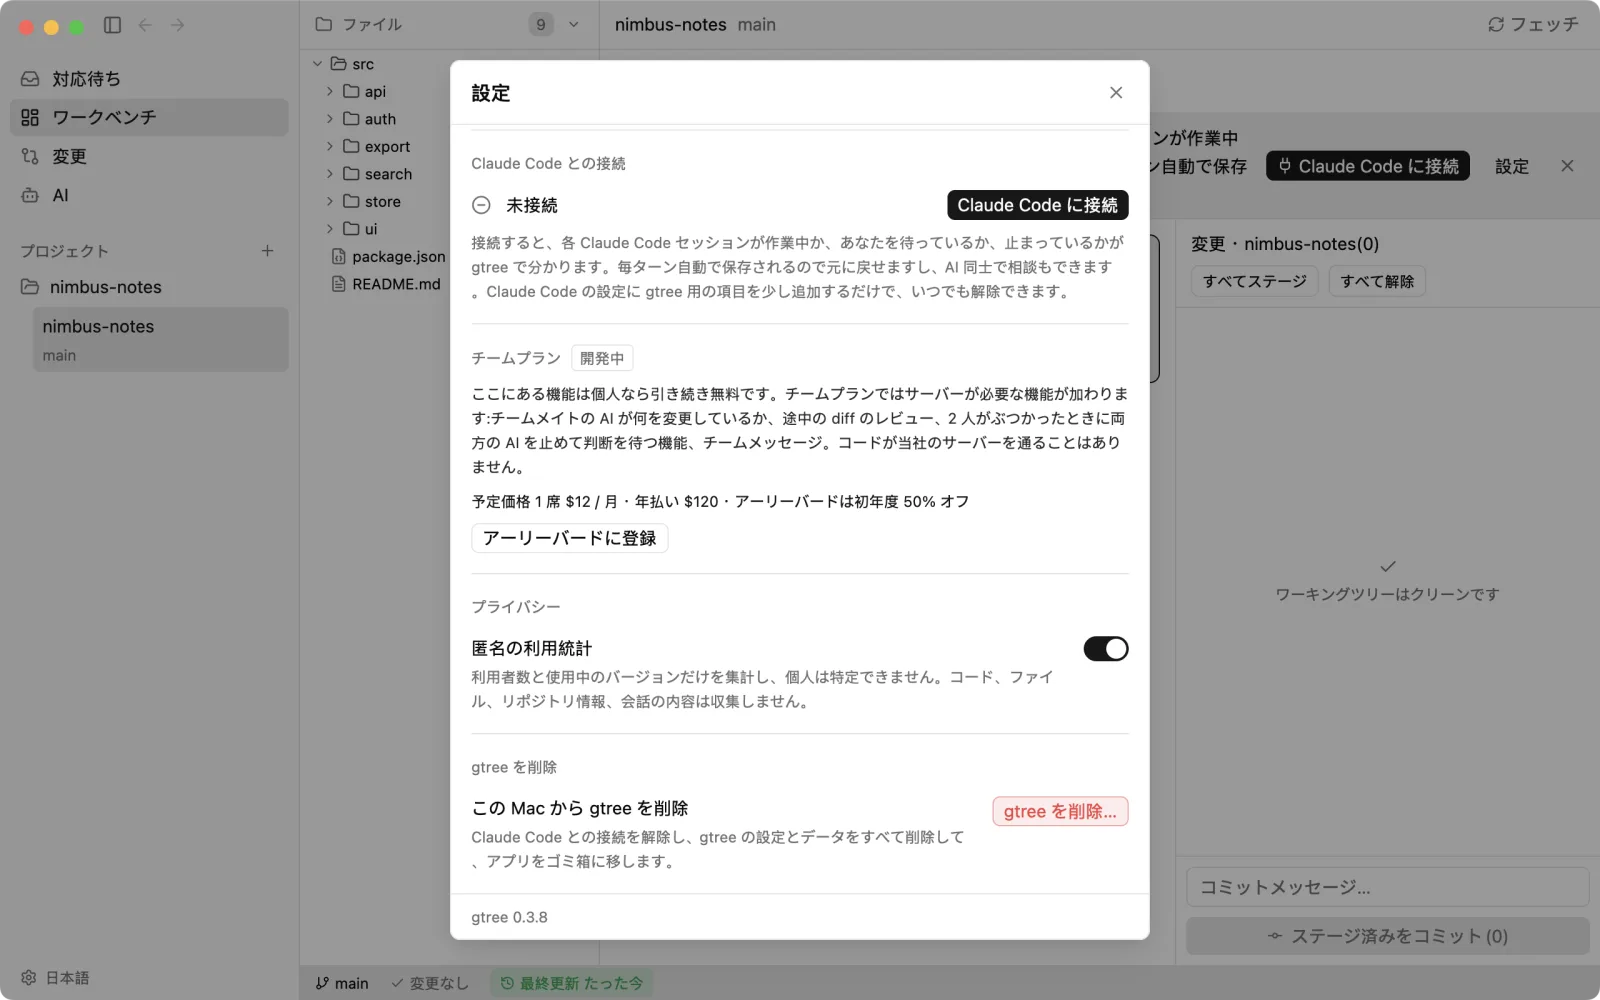Viewport: 1600px width, 1000px height.
Task: Open language setting 日本語
Action: (56, 977)
